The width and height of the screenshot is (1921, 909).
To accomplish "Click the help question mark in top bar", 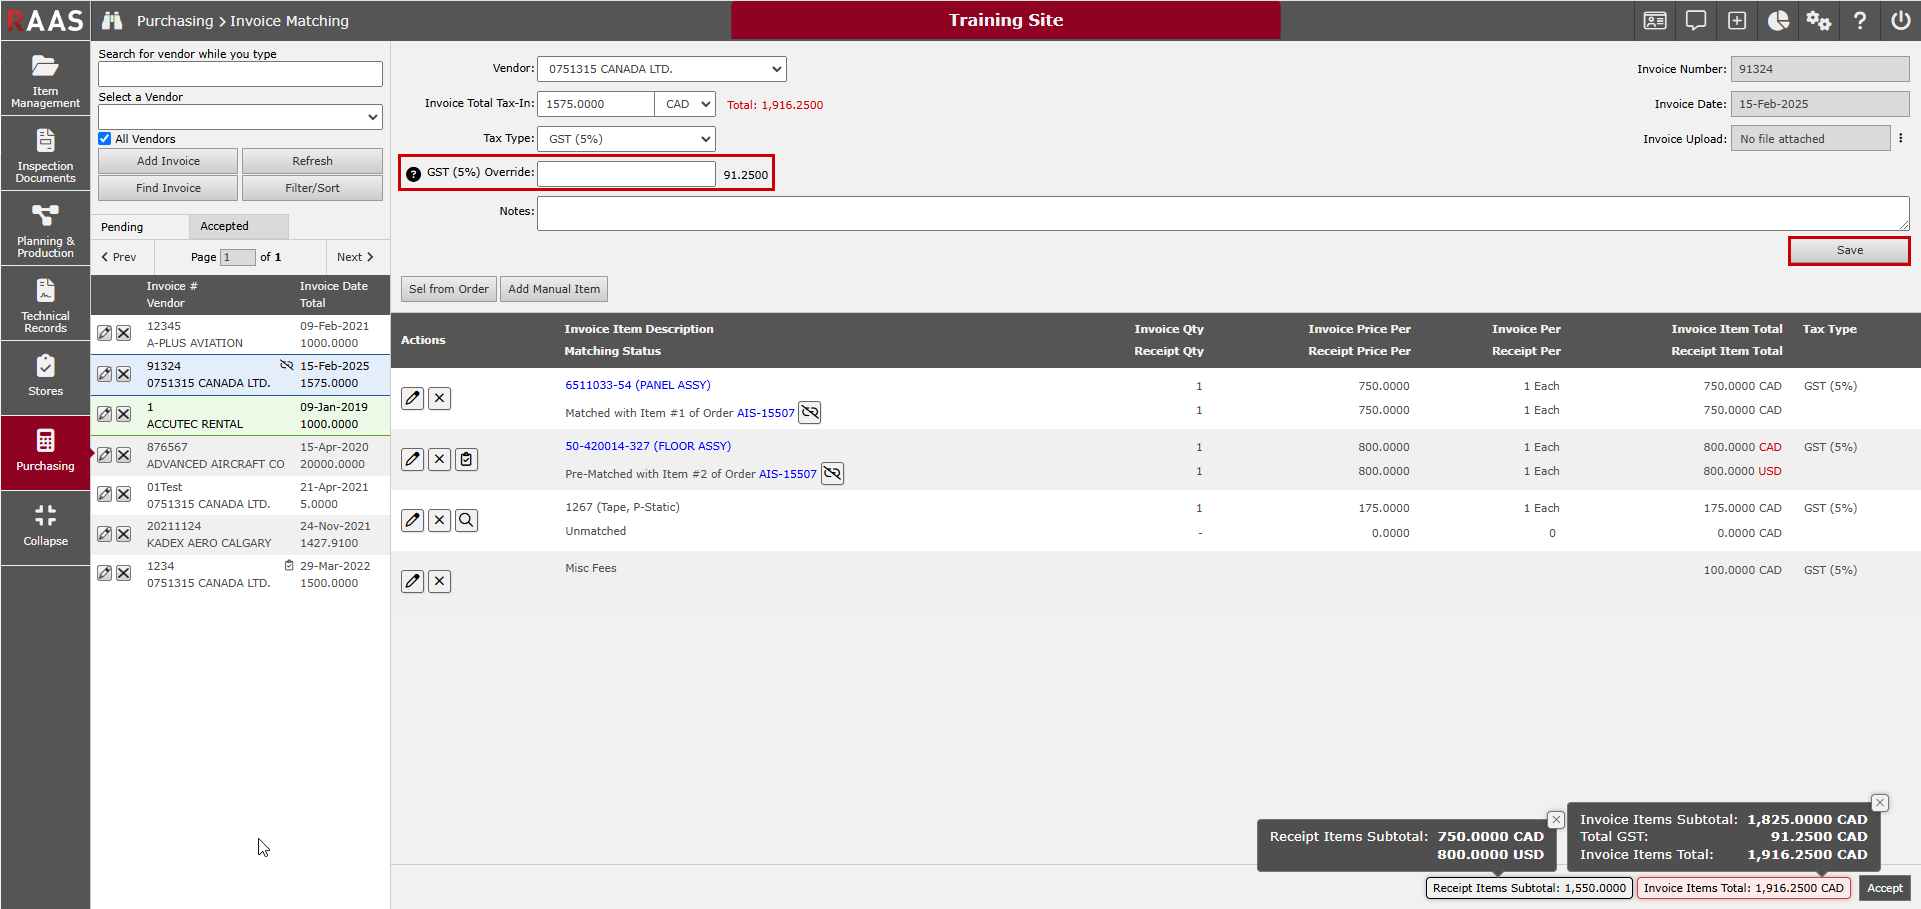I will [x=1859, y=21].
